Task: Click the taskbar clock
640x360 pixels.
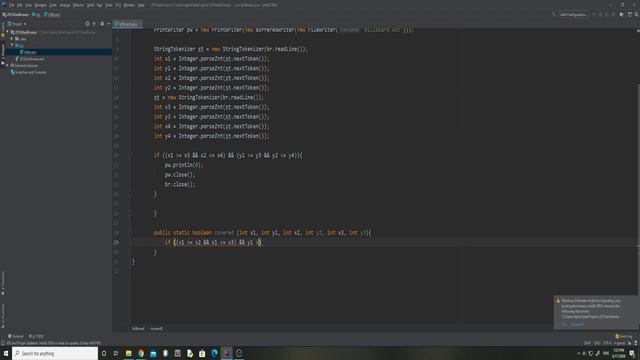Action: (x=619, y=353)
